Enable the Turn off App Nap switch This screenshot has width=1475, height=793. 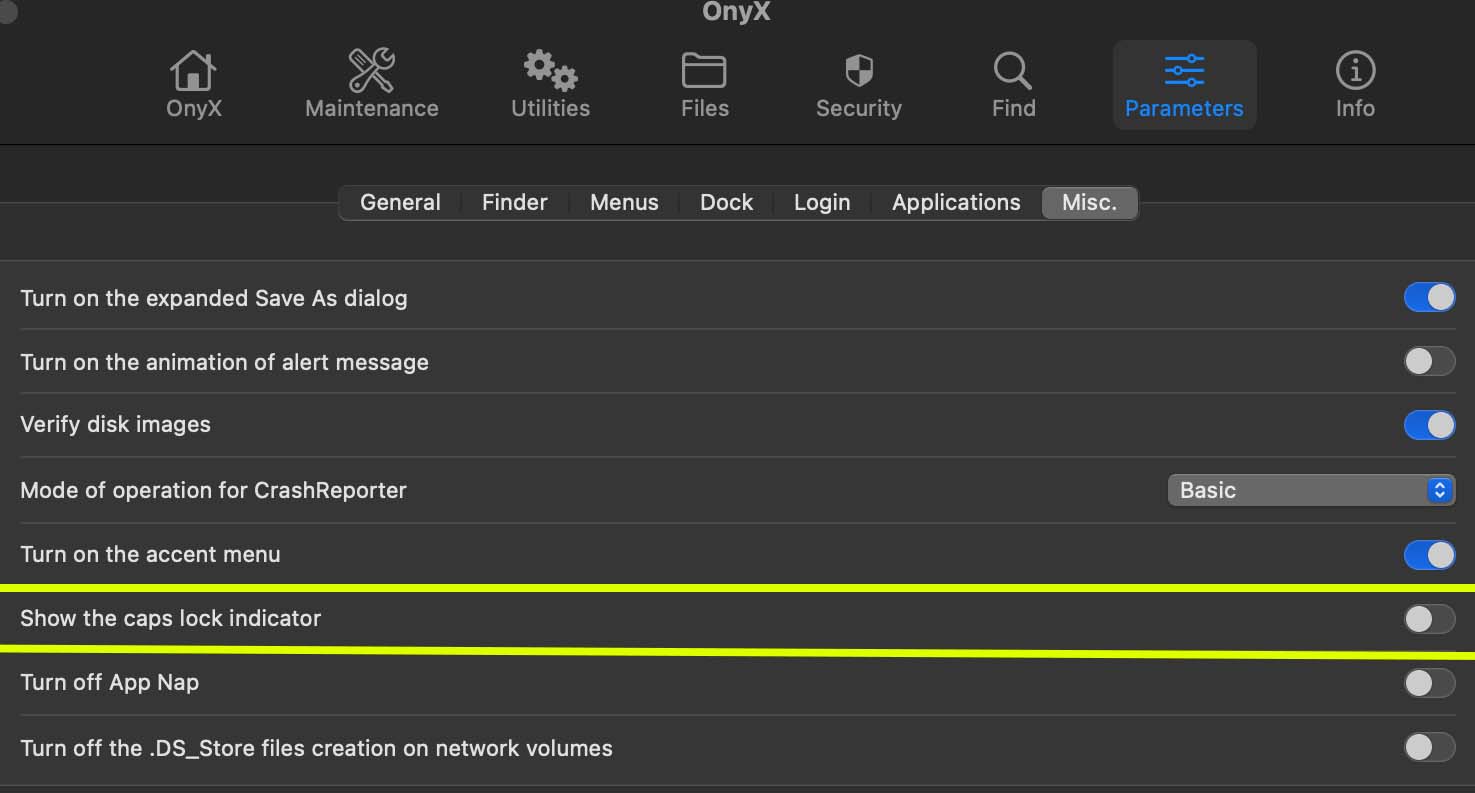[1429, 683]
